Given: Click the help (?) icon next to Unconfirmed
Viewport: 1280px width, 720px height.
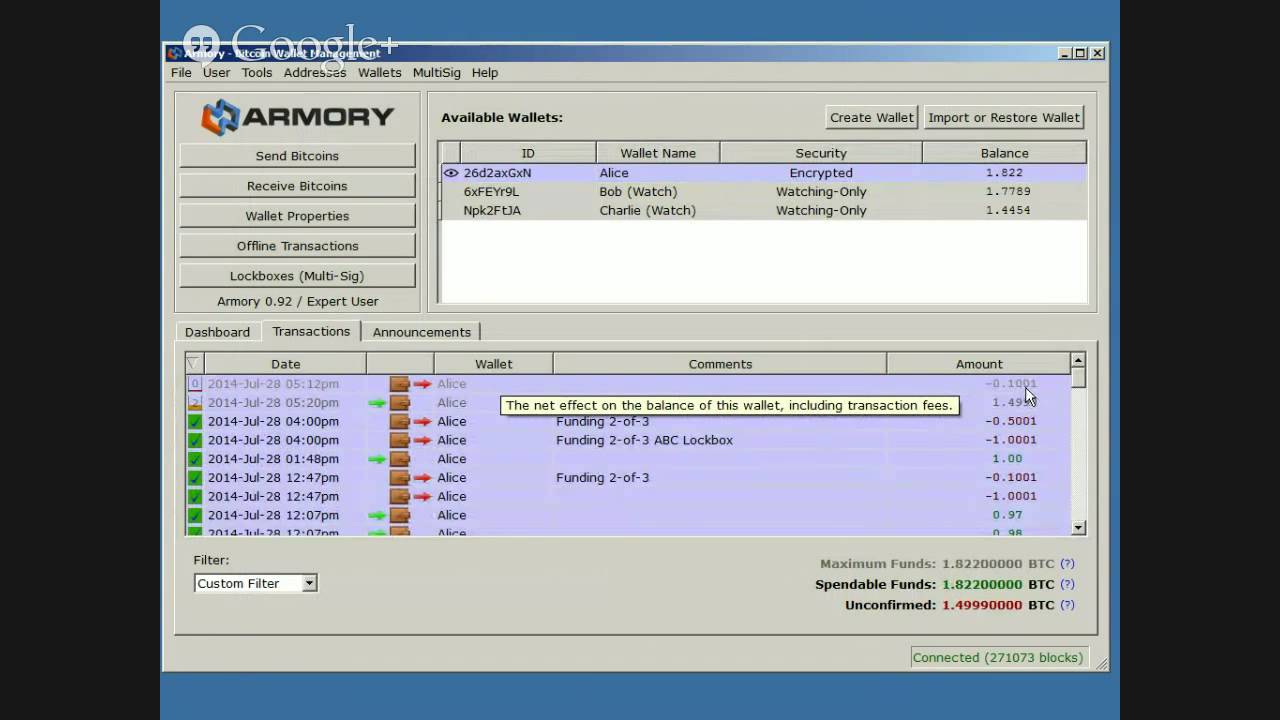Looking at the screenshot, I should tap(1067, 605).
